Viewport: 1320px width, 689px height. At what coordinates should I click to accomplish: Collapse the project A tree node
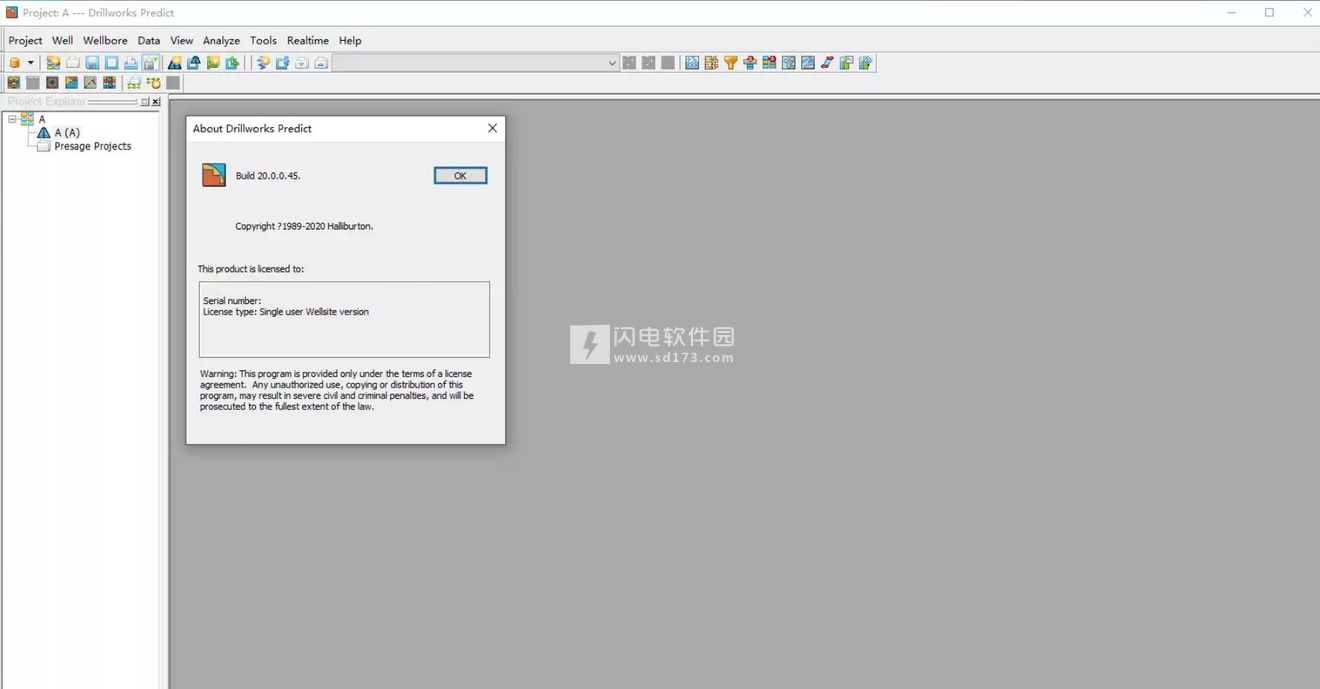[x=12, y=119]
